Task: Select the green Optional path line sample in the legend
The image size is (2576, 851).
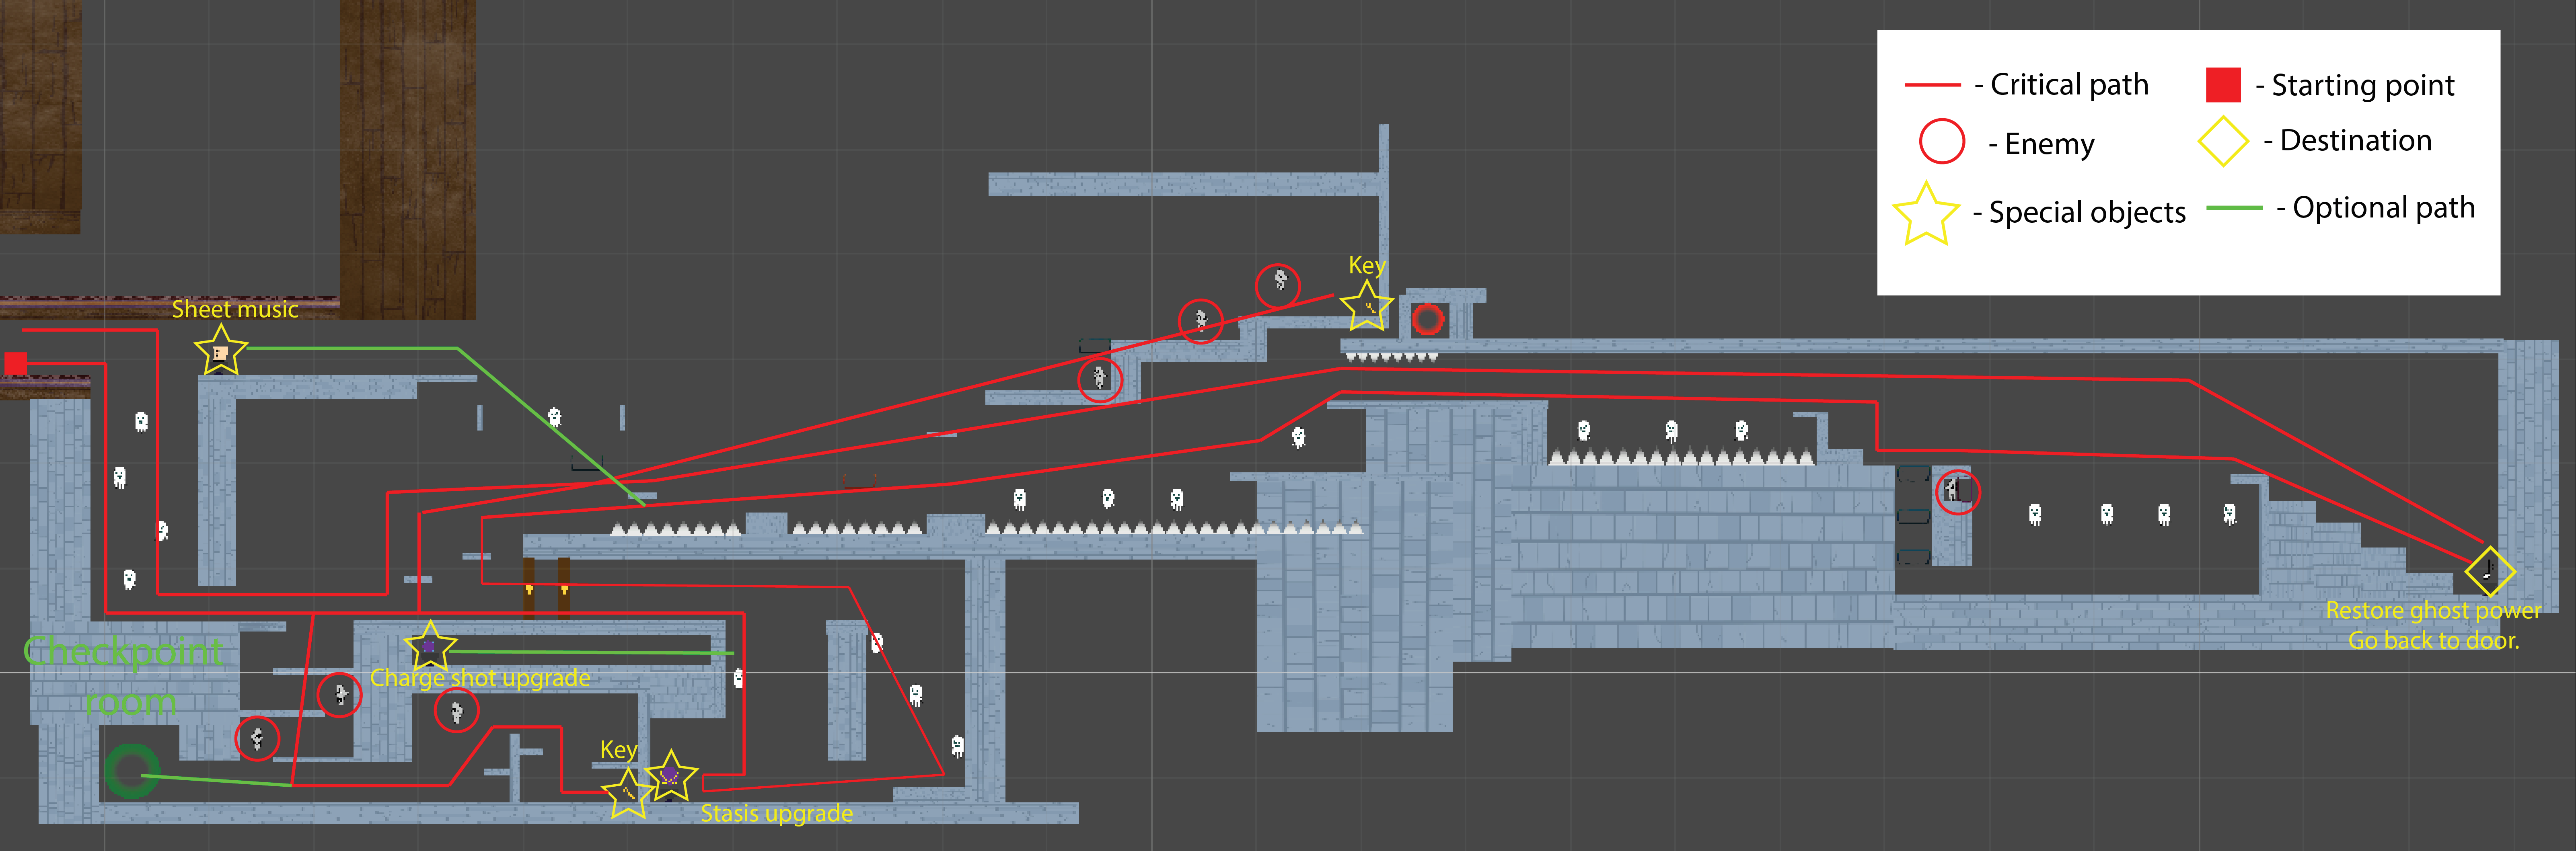Action: [2234, 208]
